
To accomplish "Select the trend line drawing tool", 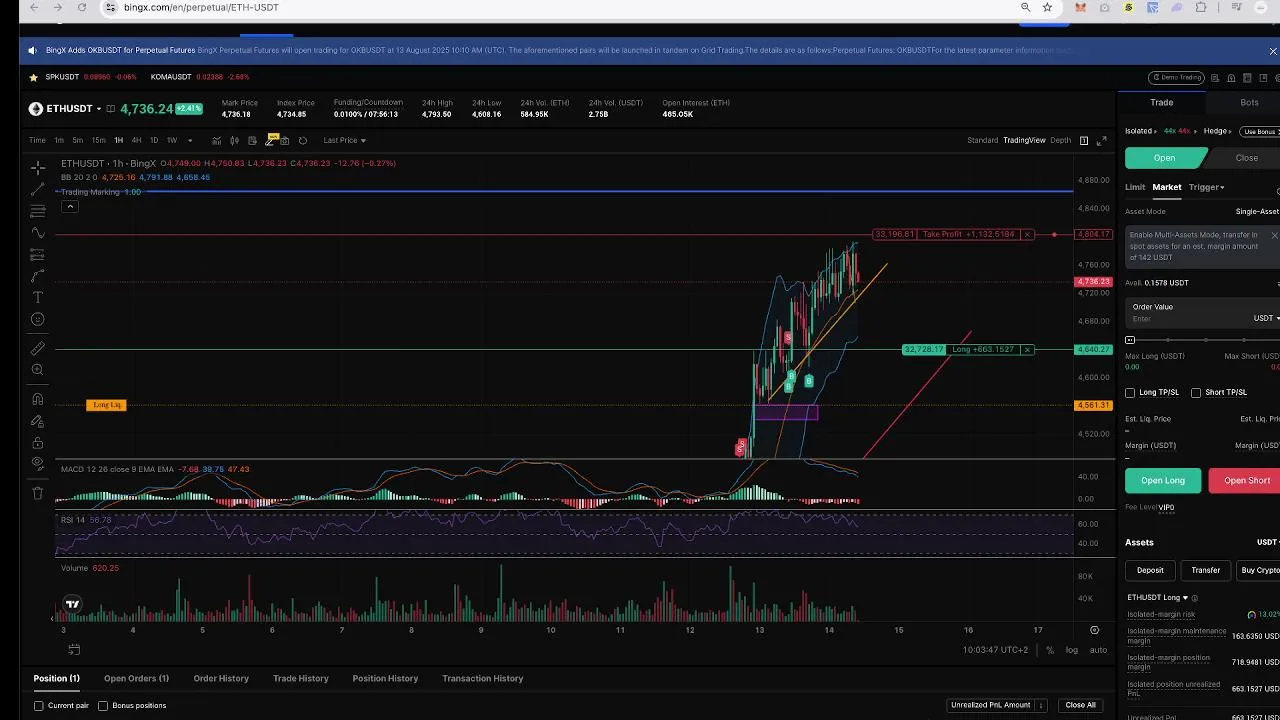I will [x=37, y=189].
